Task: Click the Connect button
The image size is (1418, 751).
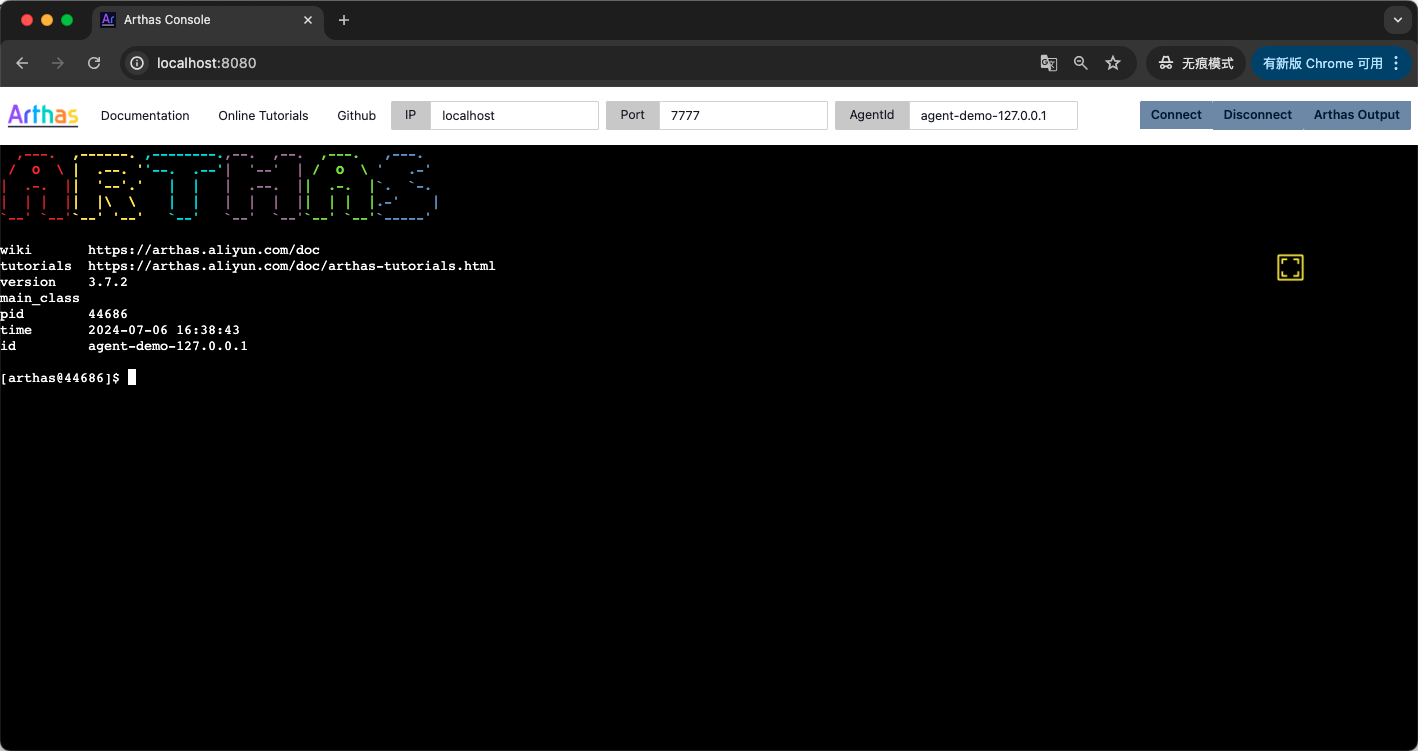Action: 1176,115
